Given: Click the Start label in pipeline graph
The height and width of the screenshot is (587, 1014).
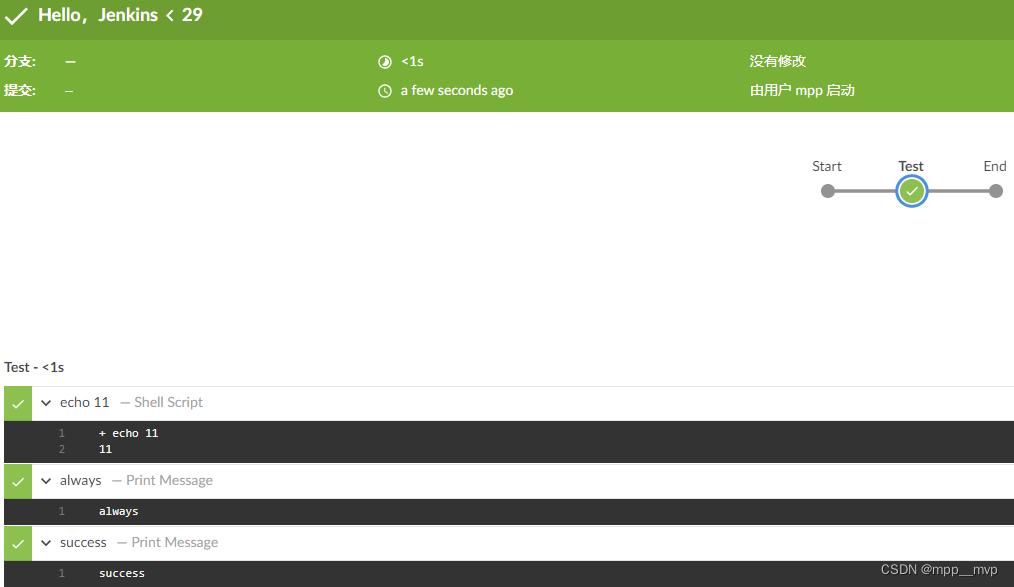Looking at the screenshot, I should (827, 166).
